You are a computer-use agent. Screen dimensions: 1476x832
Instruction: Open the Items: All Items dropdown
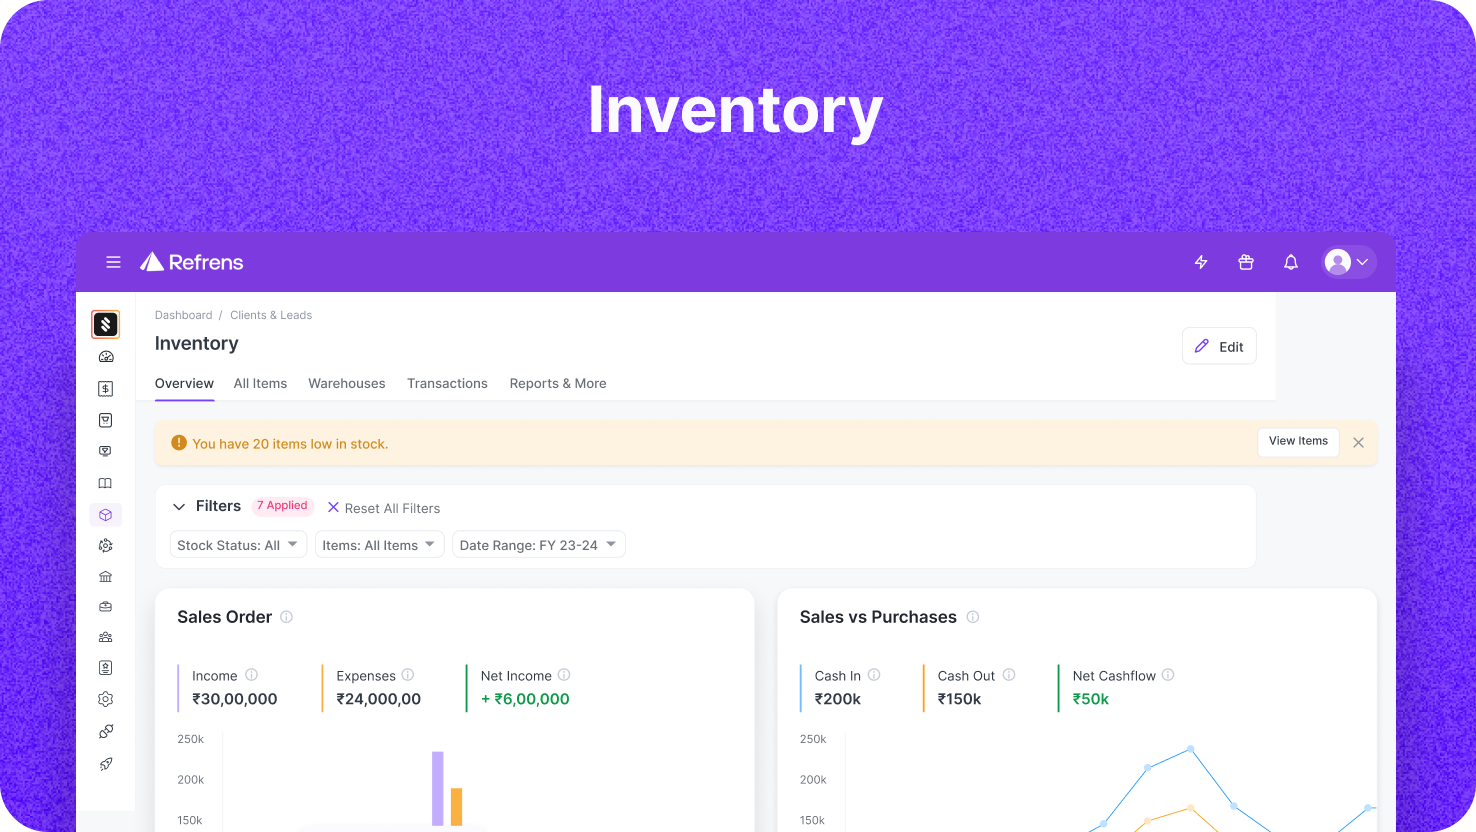point(379,544)
